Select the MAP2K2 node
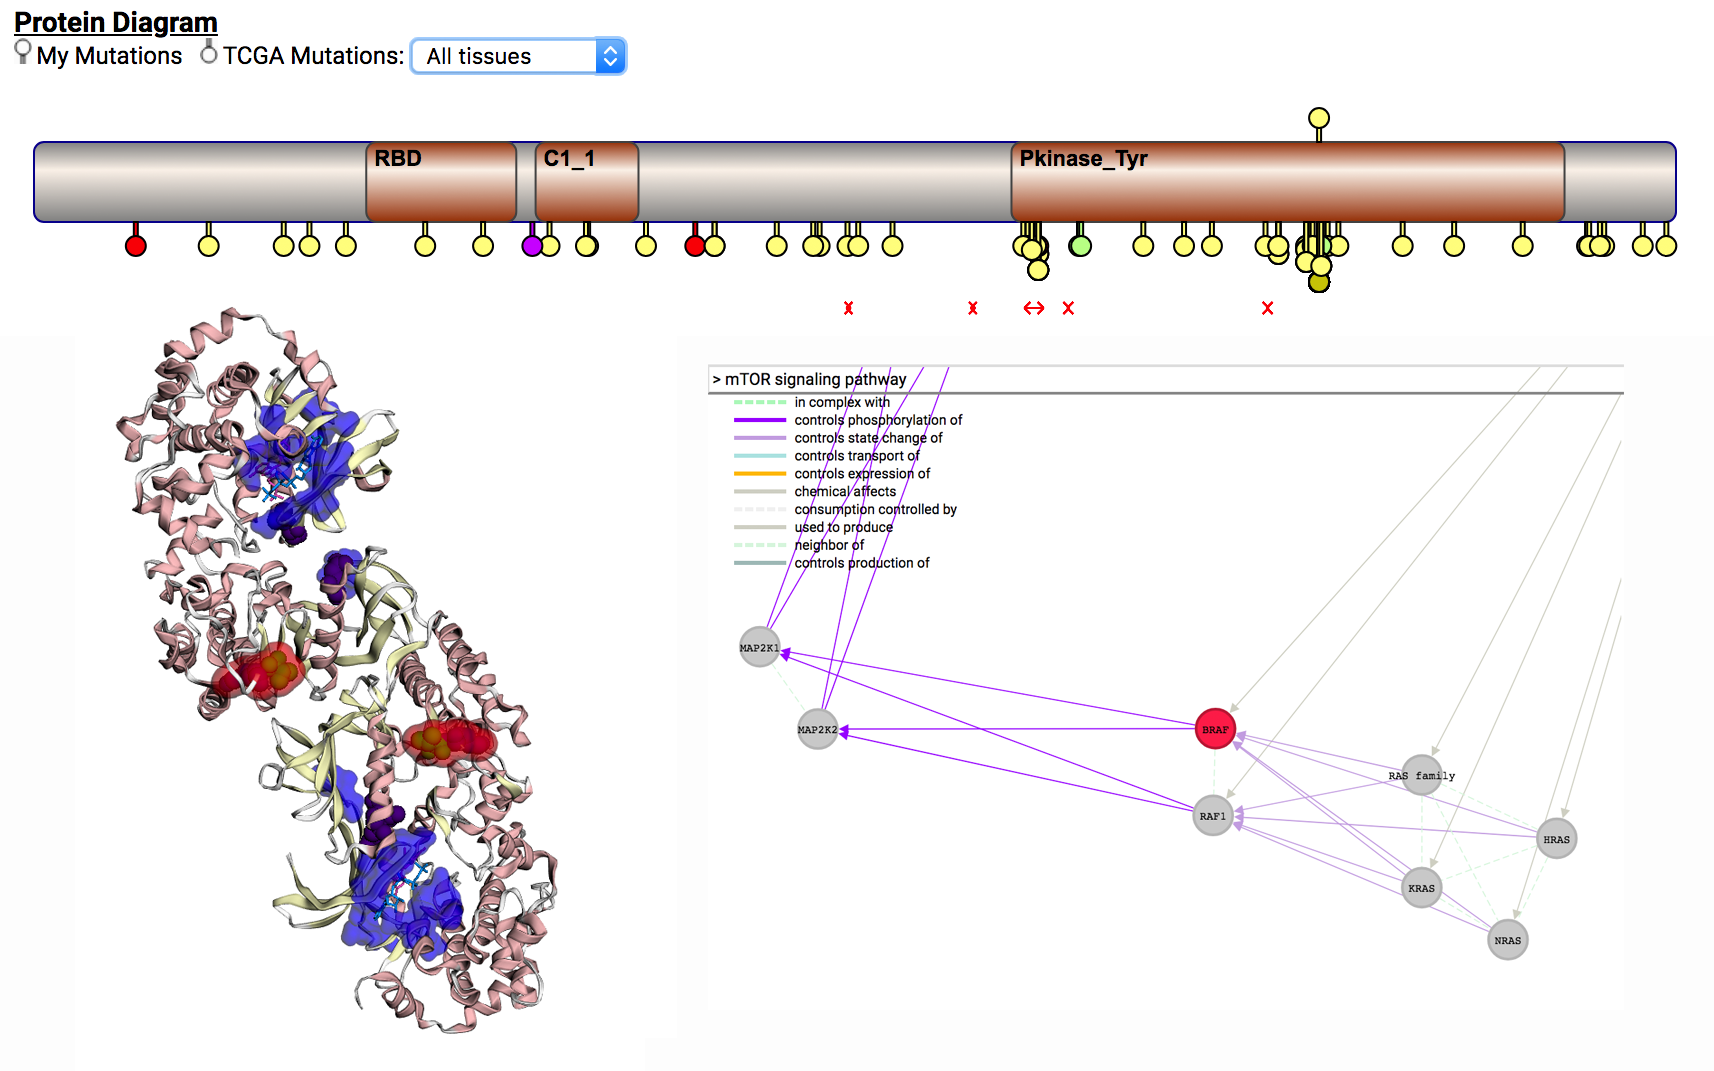 [x=818, y=730]
